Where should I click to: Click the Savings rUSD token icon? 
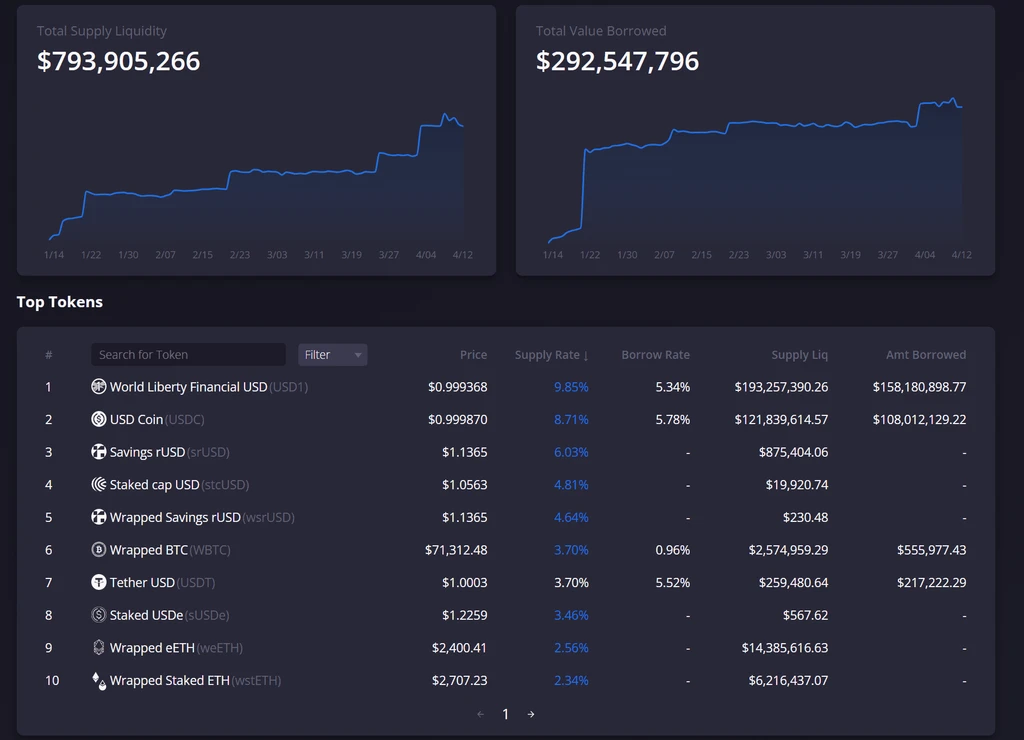click(x=99, y=452)
